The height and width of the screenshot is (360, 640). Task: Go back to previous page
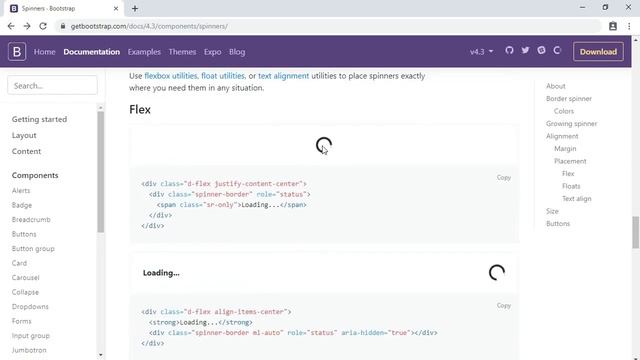click(x=11, y=26)
